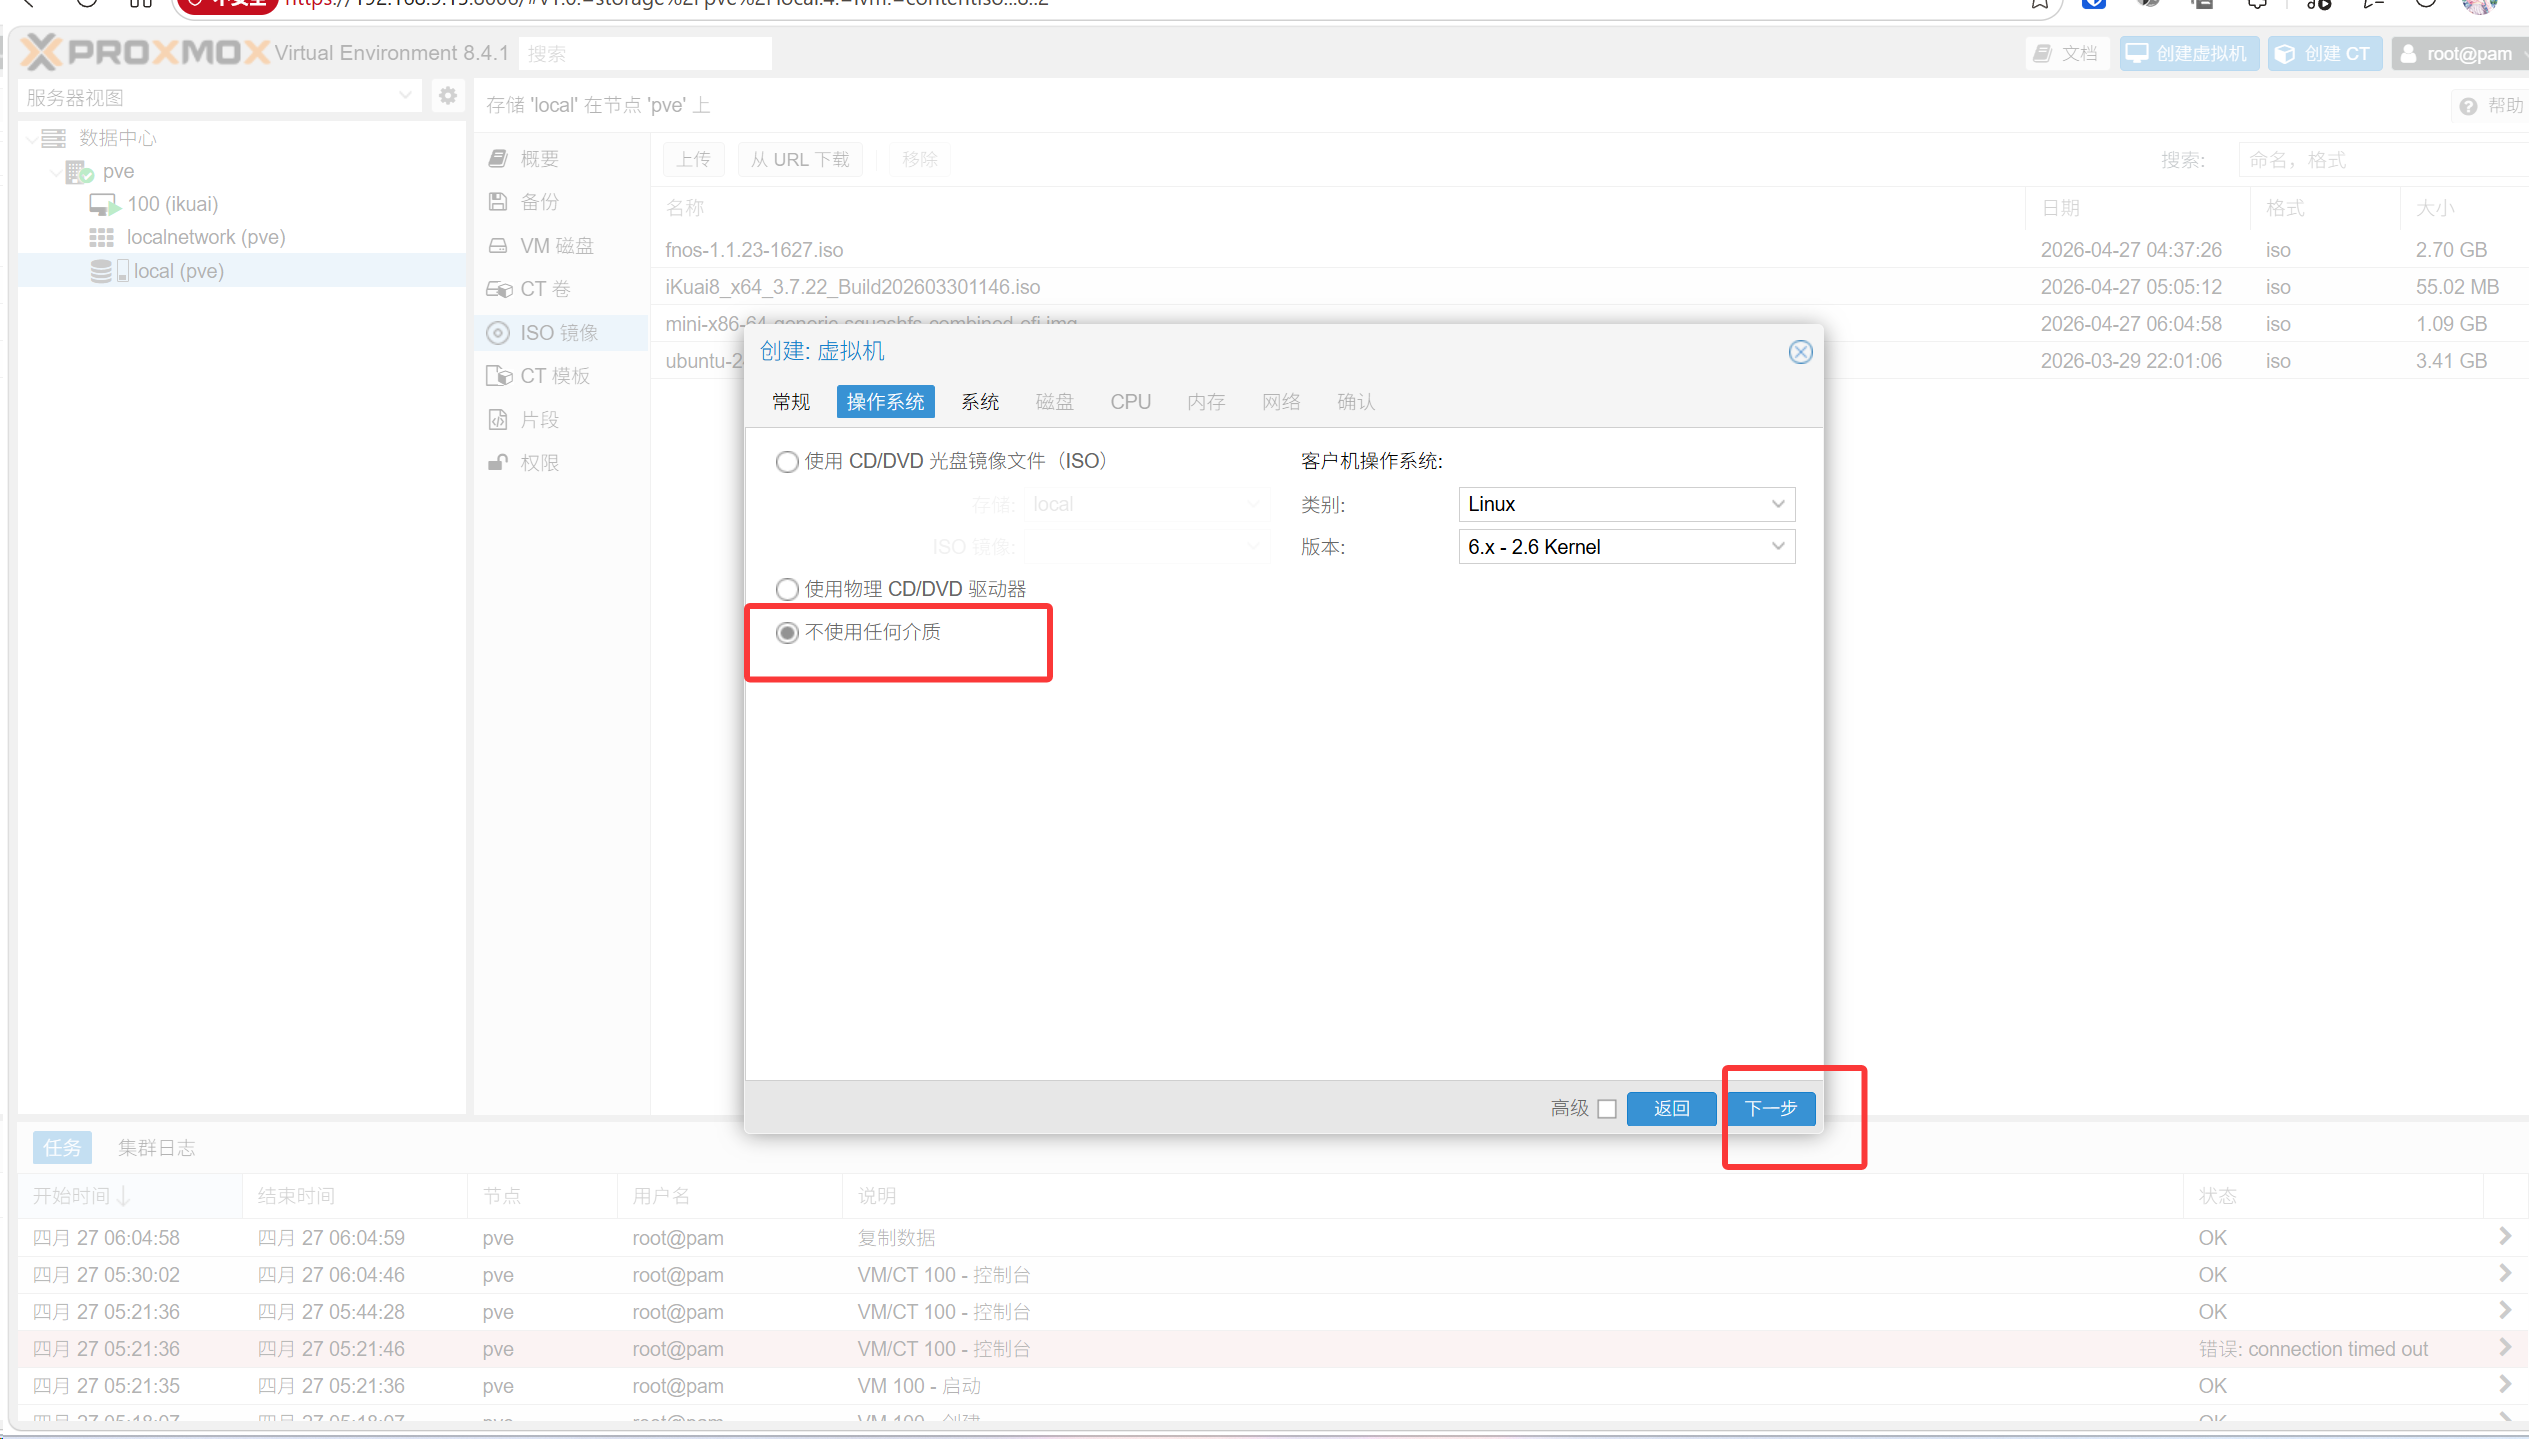The width and height of the screenshot is (2529, 1439).
Task: Switch to the 系统 tab
Action: [x=979, y=402]
